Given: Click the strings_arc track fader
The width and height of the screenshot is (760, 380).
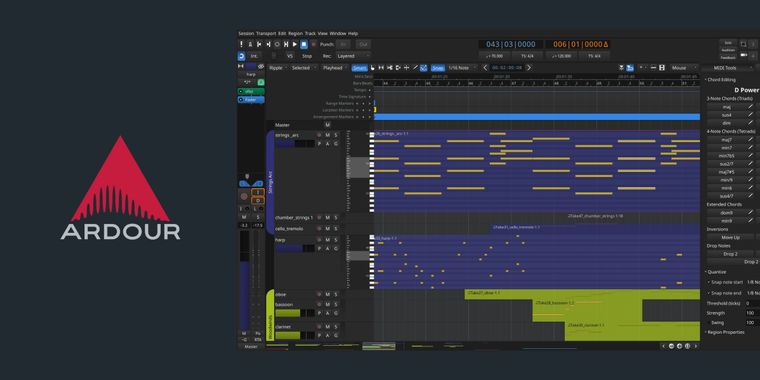Looking at the screenshot, I should point(295,144).
